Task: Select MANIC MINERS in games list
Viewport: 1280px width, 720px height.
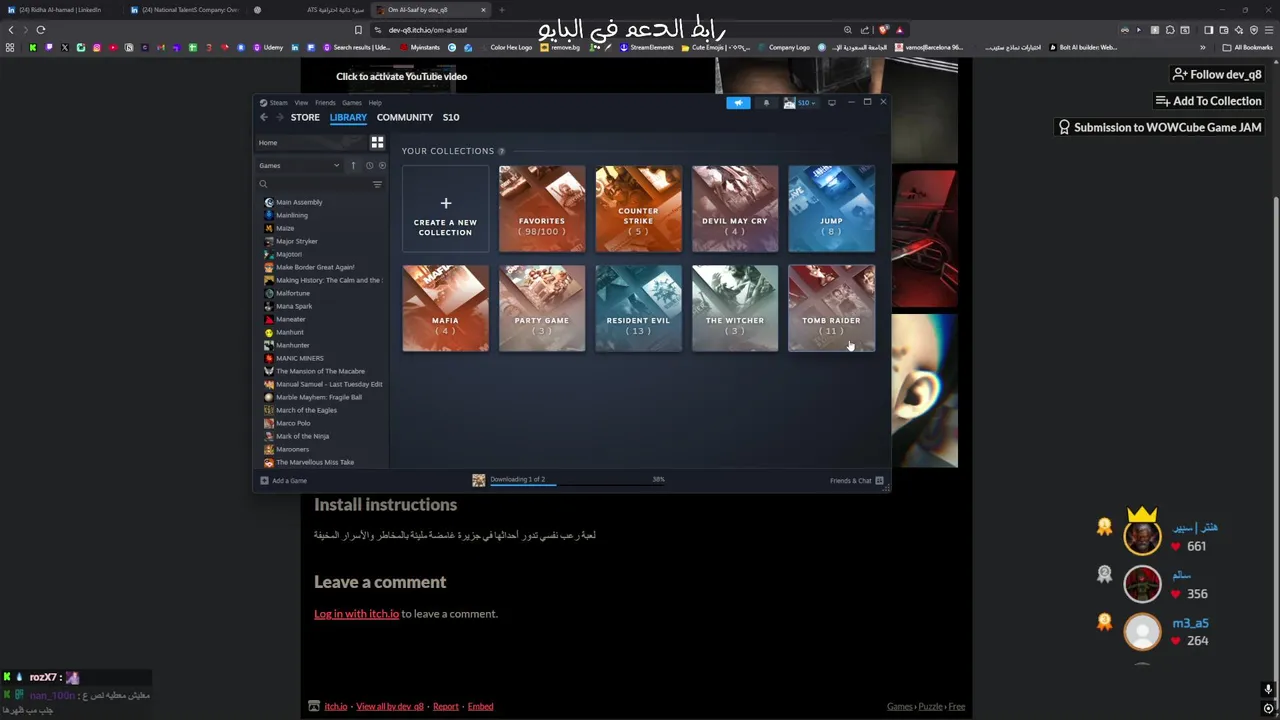Action: click(299, 358)
